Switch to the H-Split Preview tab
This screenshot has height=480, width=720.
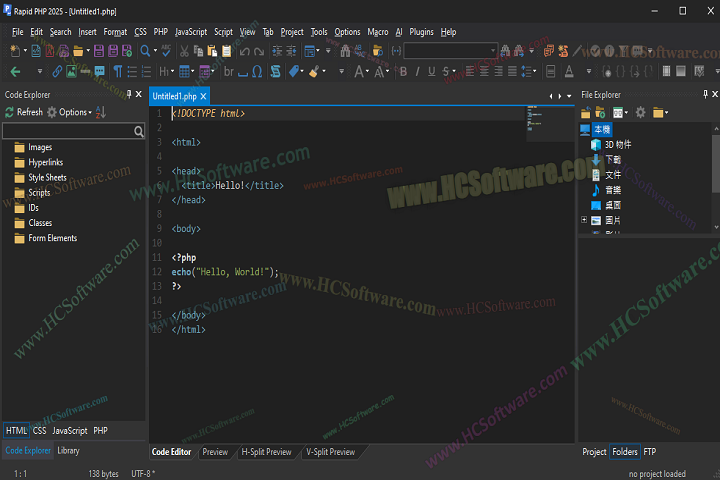(x=266, y=452)
